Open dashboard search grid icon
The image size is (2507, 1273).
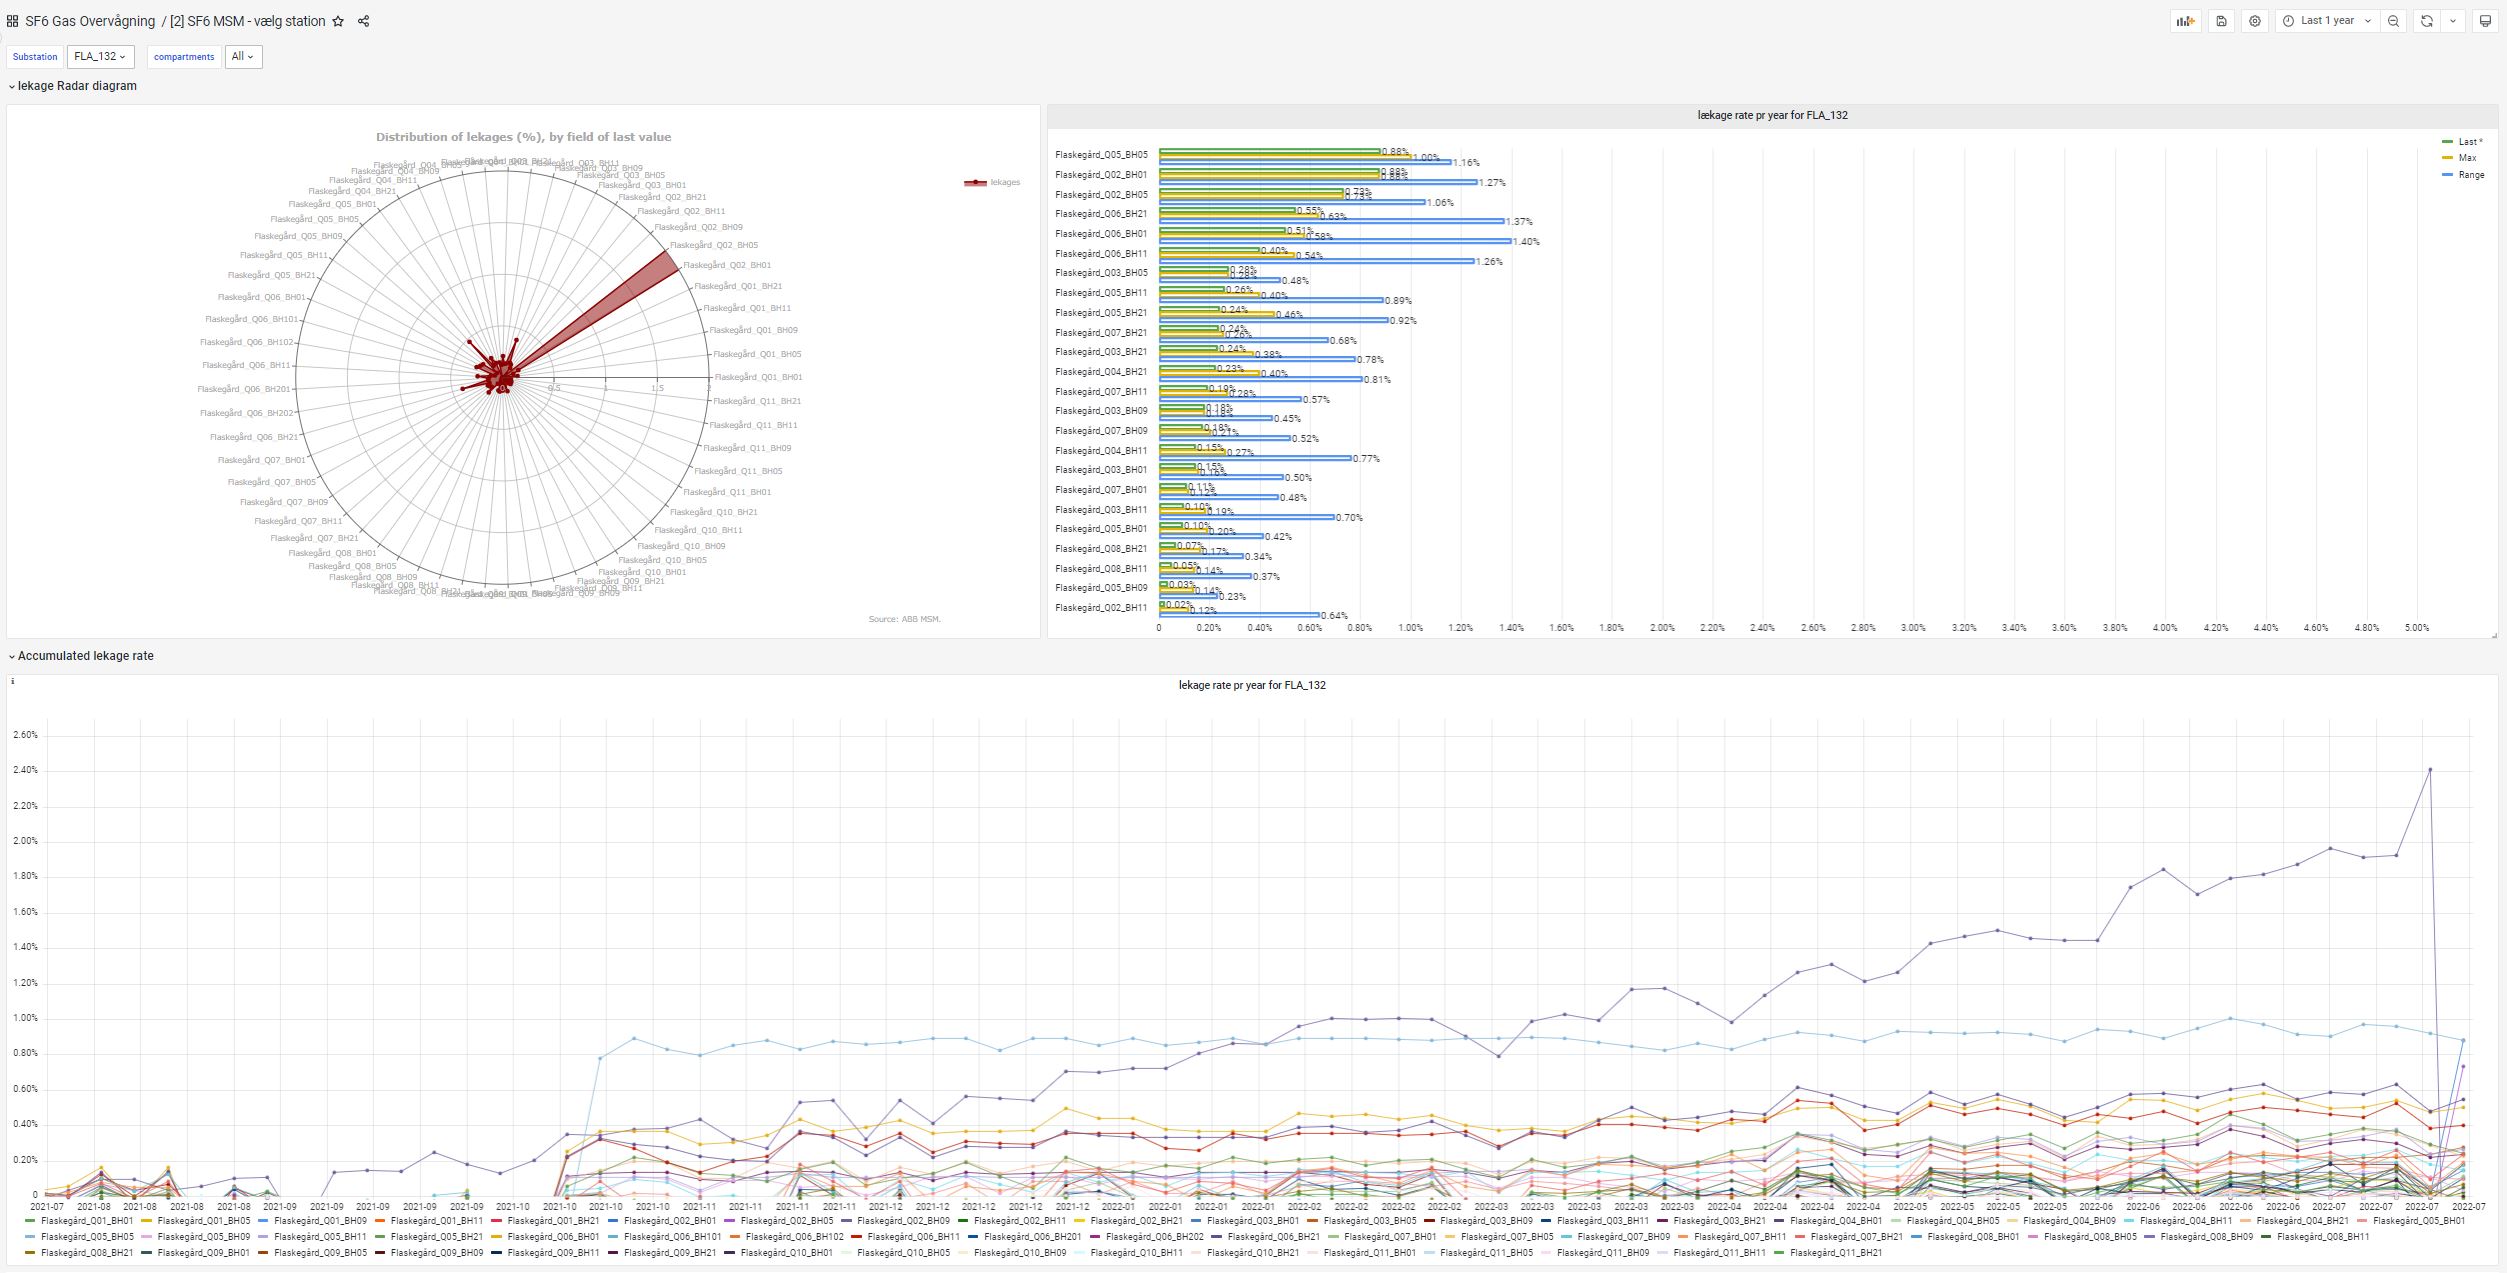[x=12, y=21]
